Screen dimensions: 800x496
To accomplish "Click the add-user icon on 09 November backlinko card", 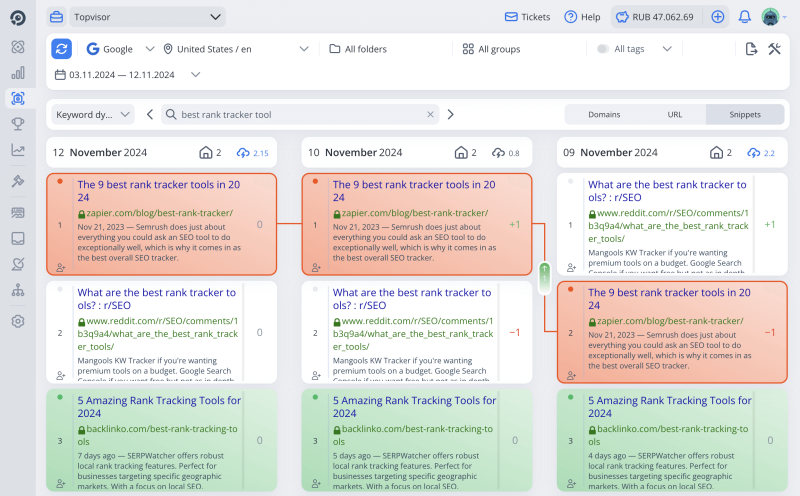I will pyautogui.click(x=571, y=483).
